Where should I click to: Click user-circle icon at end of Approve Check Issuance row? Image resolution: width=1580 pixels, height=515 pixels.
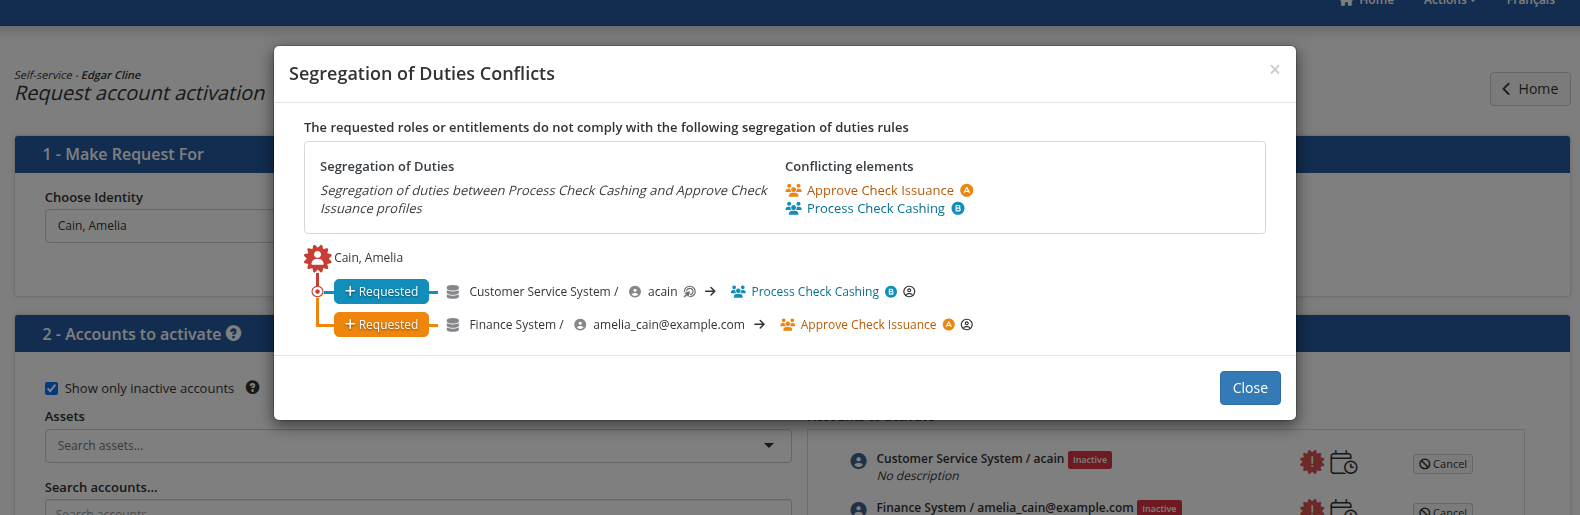pyautogui.click(x=967, y=325)
